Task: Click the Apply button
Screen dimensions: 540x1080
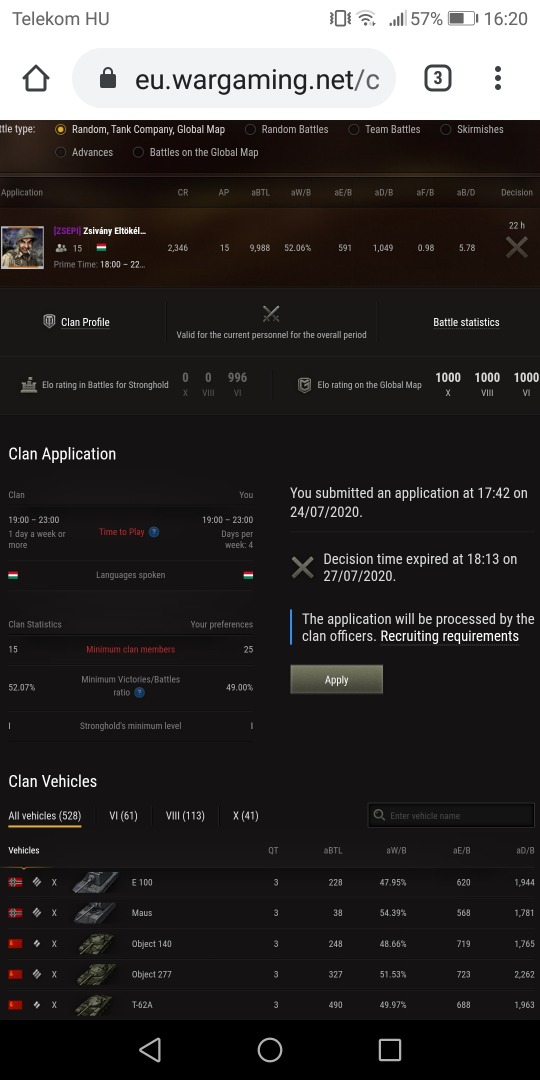Action: (336, 680)
